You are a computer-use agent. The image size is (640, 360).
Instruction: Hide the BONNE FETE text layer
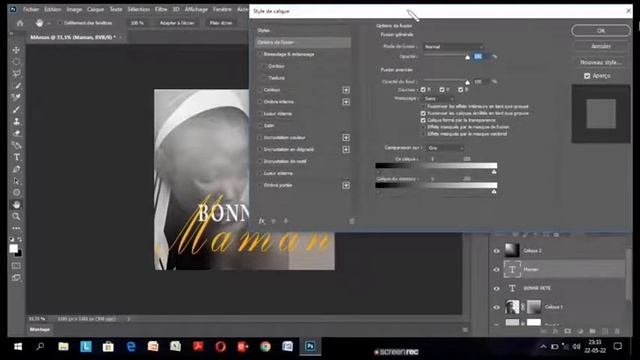point(496,289)
